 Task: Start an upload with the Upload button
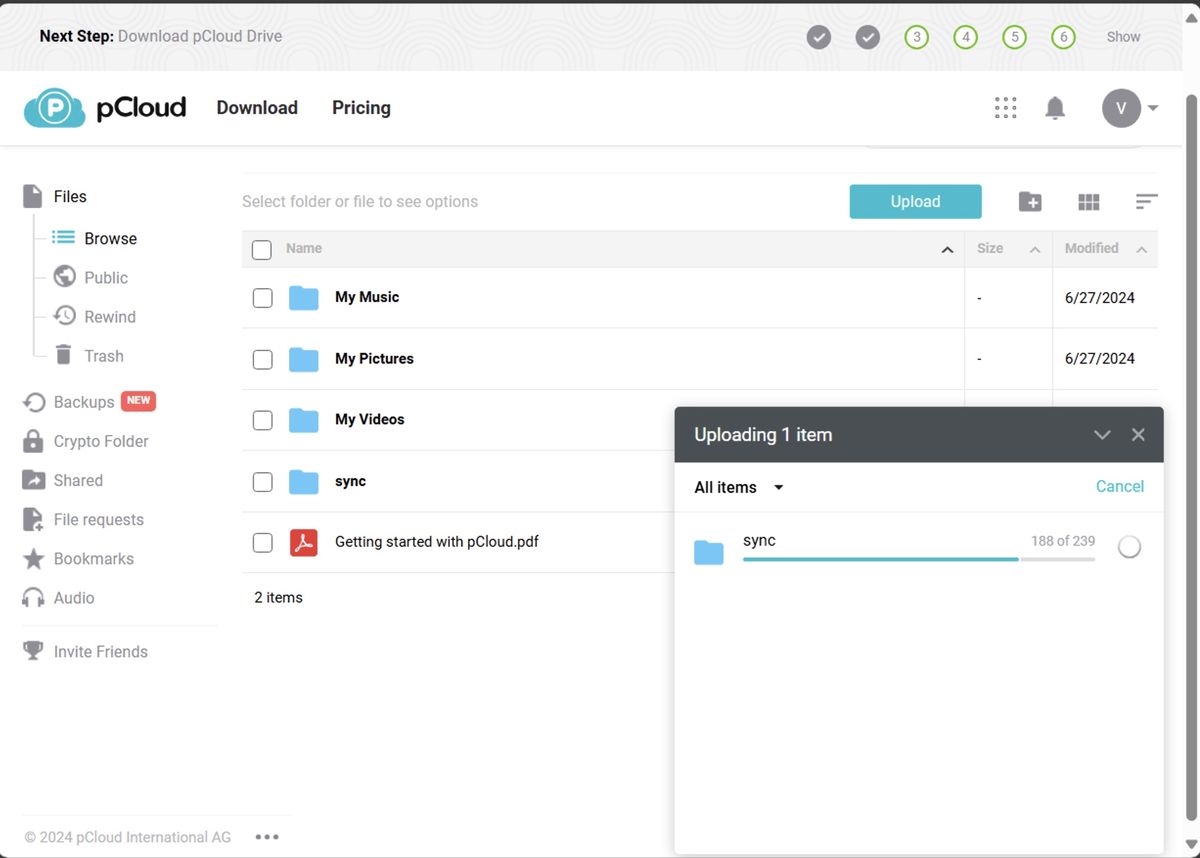click(x=915, y=201)
